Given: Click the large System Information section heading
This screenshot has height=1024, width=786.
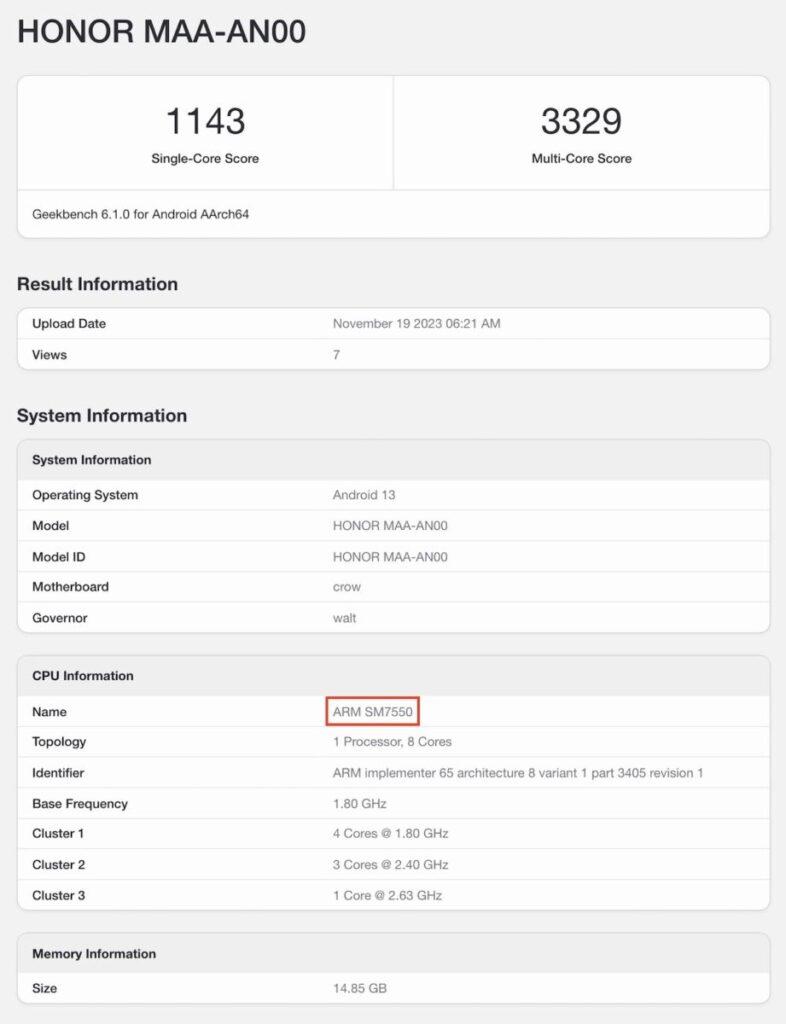Looking at the screenshot, I should click(x=102, y=416).
